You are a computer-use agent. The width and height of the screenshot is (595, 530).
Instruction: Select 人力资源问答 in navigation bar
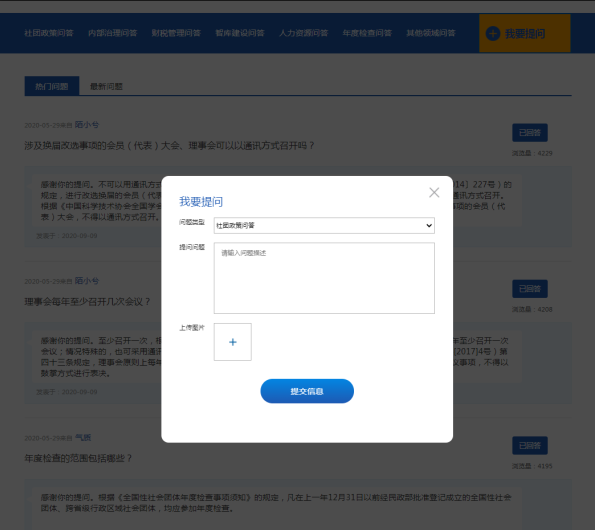304,33
